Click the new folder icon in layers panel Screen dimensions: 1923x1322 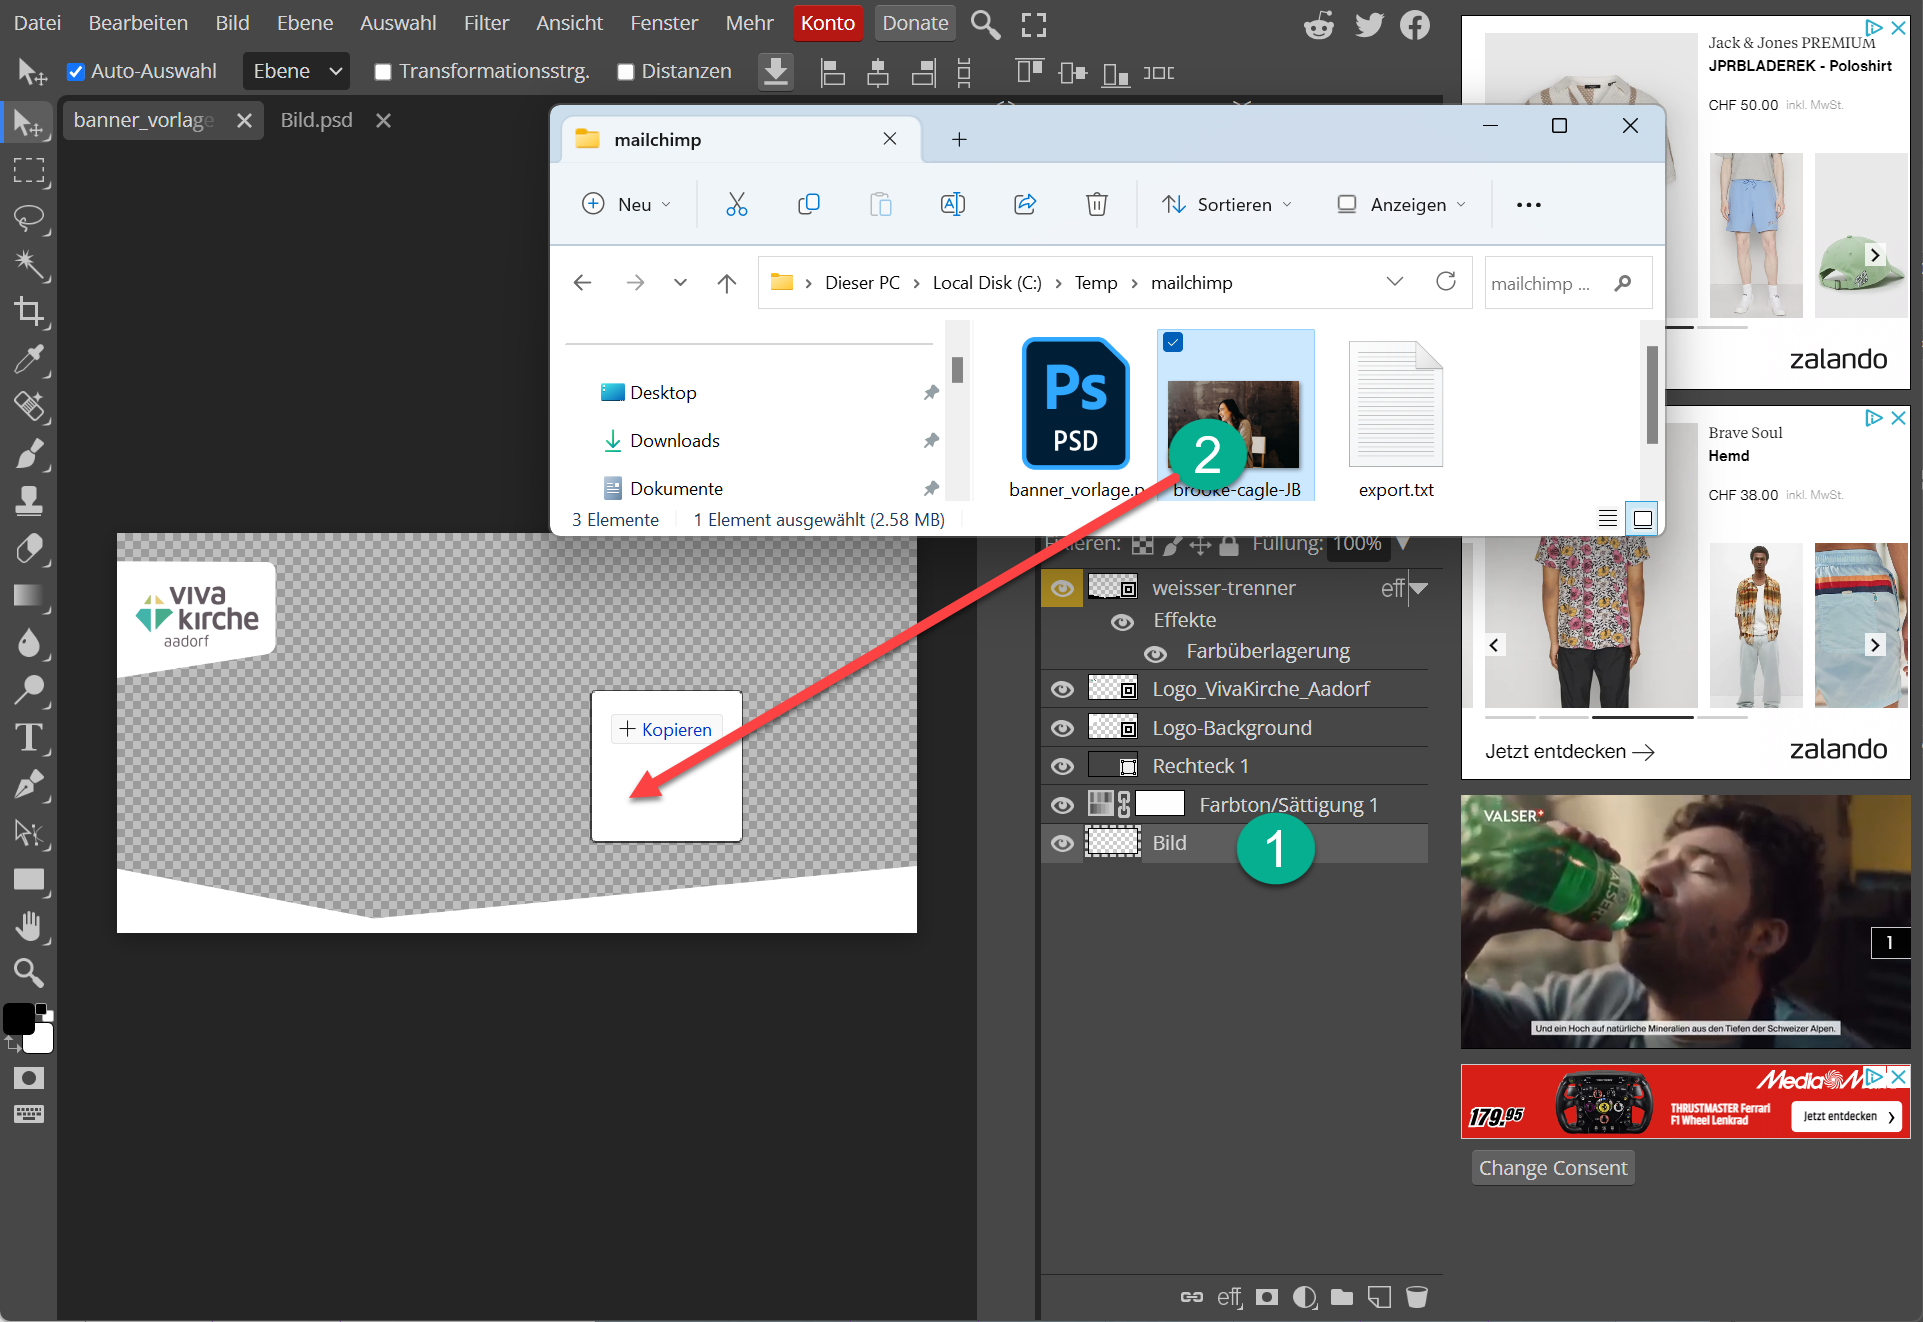[x=1342, y=1297]
